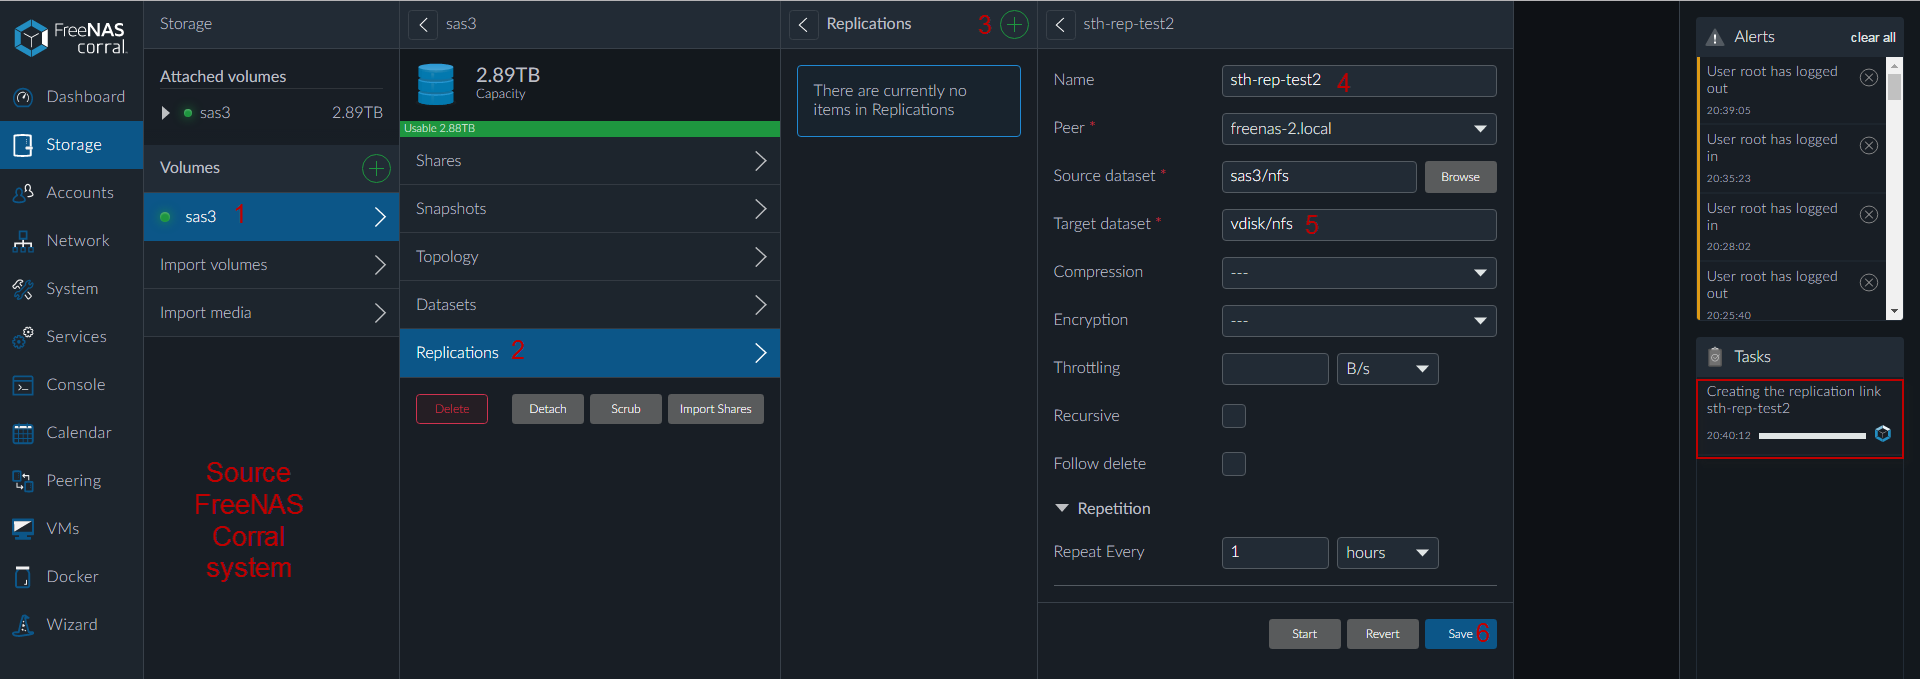Go back from the Replications panel
This screenshot has width=1920, height=679.
click(803, 25)
